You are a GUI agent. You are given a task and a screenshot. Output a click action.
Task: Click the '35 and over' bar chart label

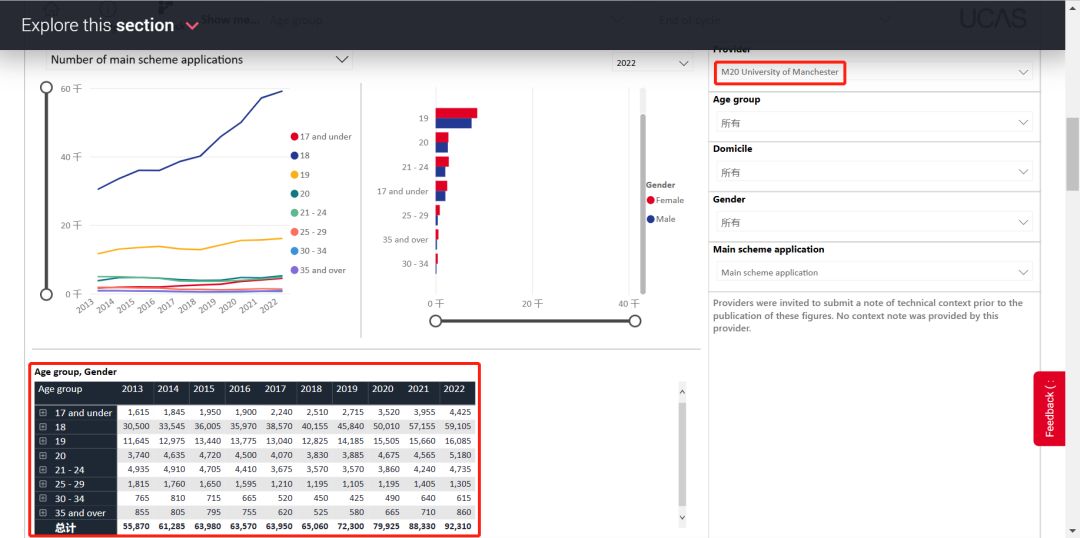click(x=406, y=239)
